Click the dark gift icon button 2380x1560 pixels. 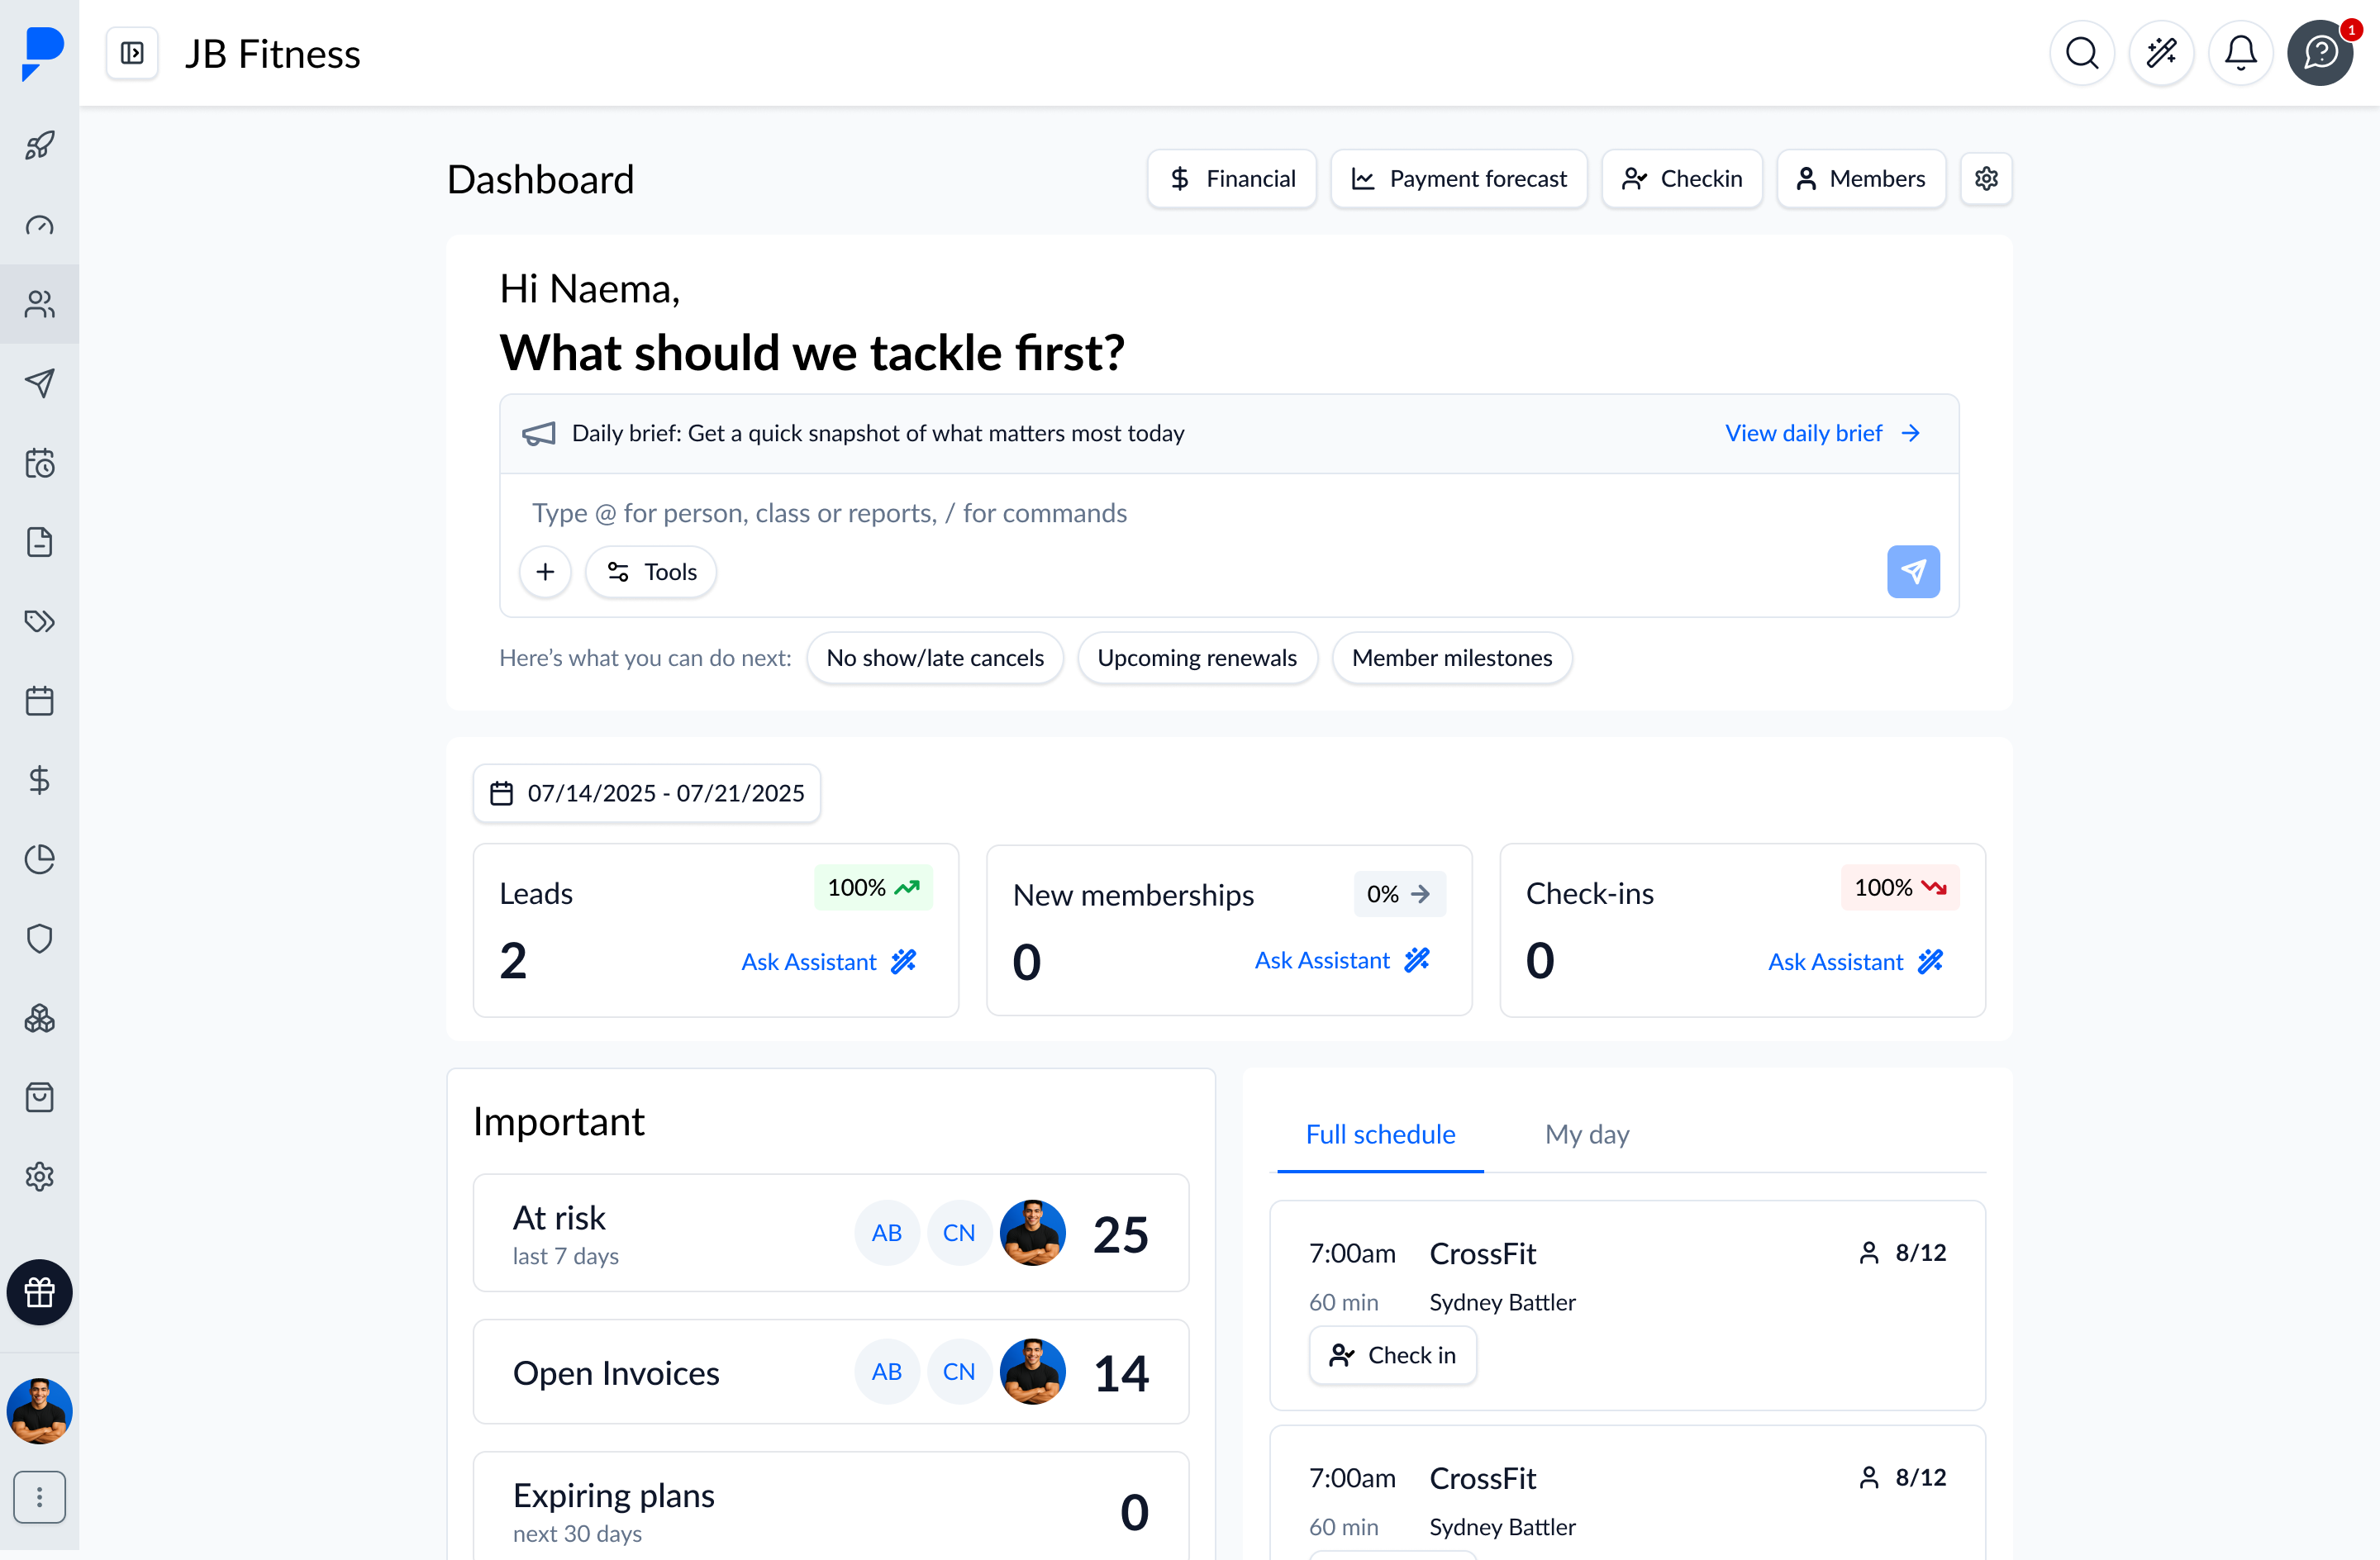(x=40, y=1292)
